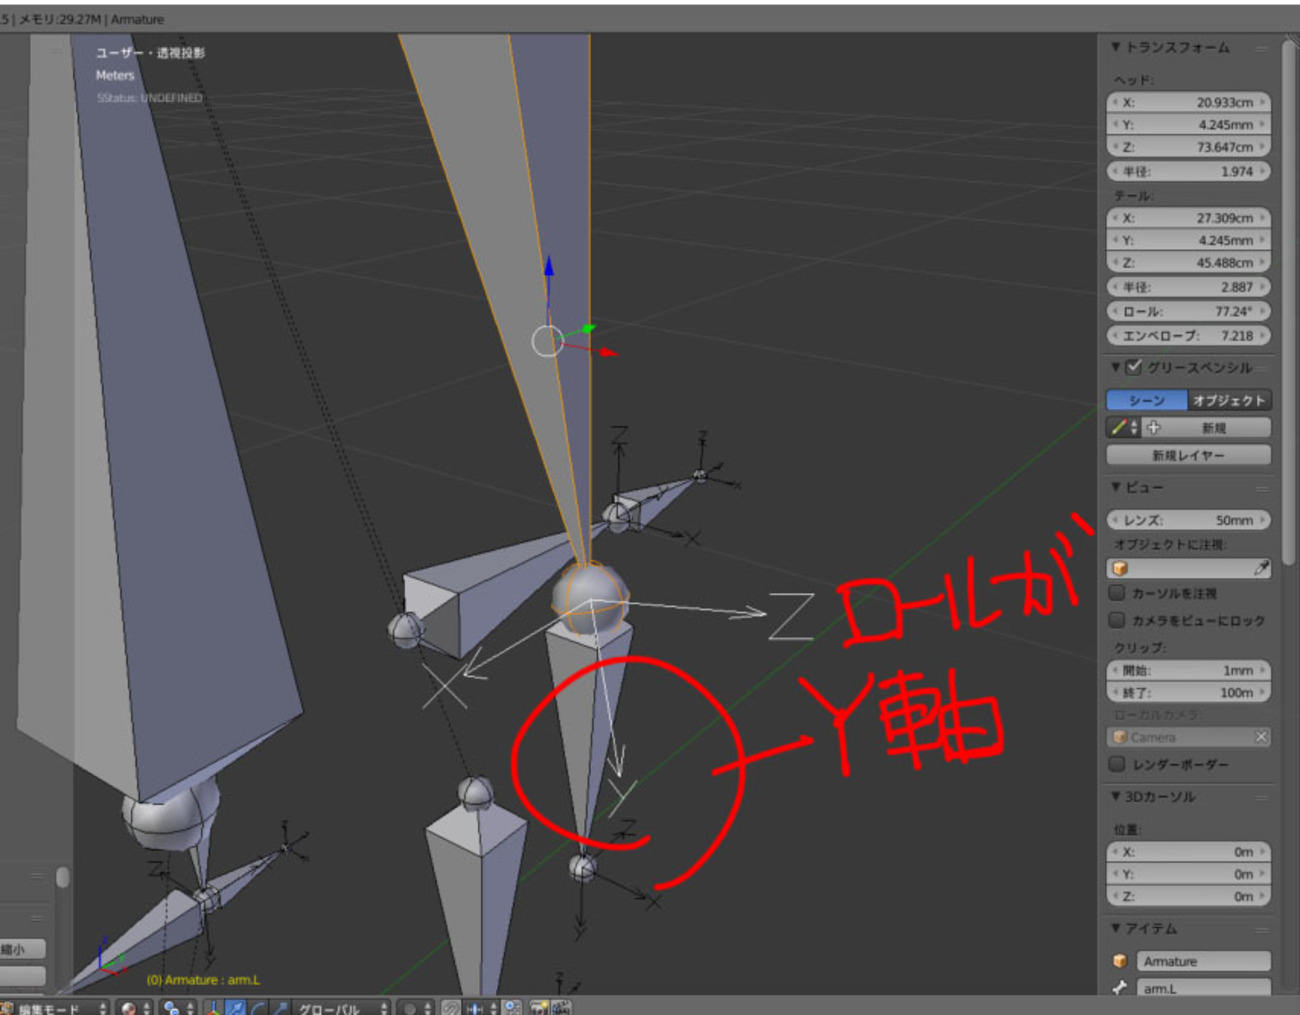The height and width of the screenshot is (1015, 1300).
Task: Collapse the アイテム panel
Action: (1116, 929)
